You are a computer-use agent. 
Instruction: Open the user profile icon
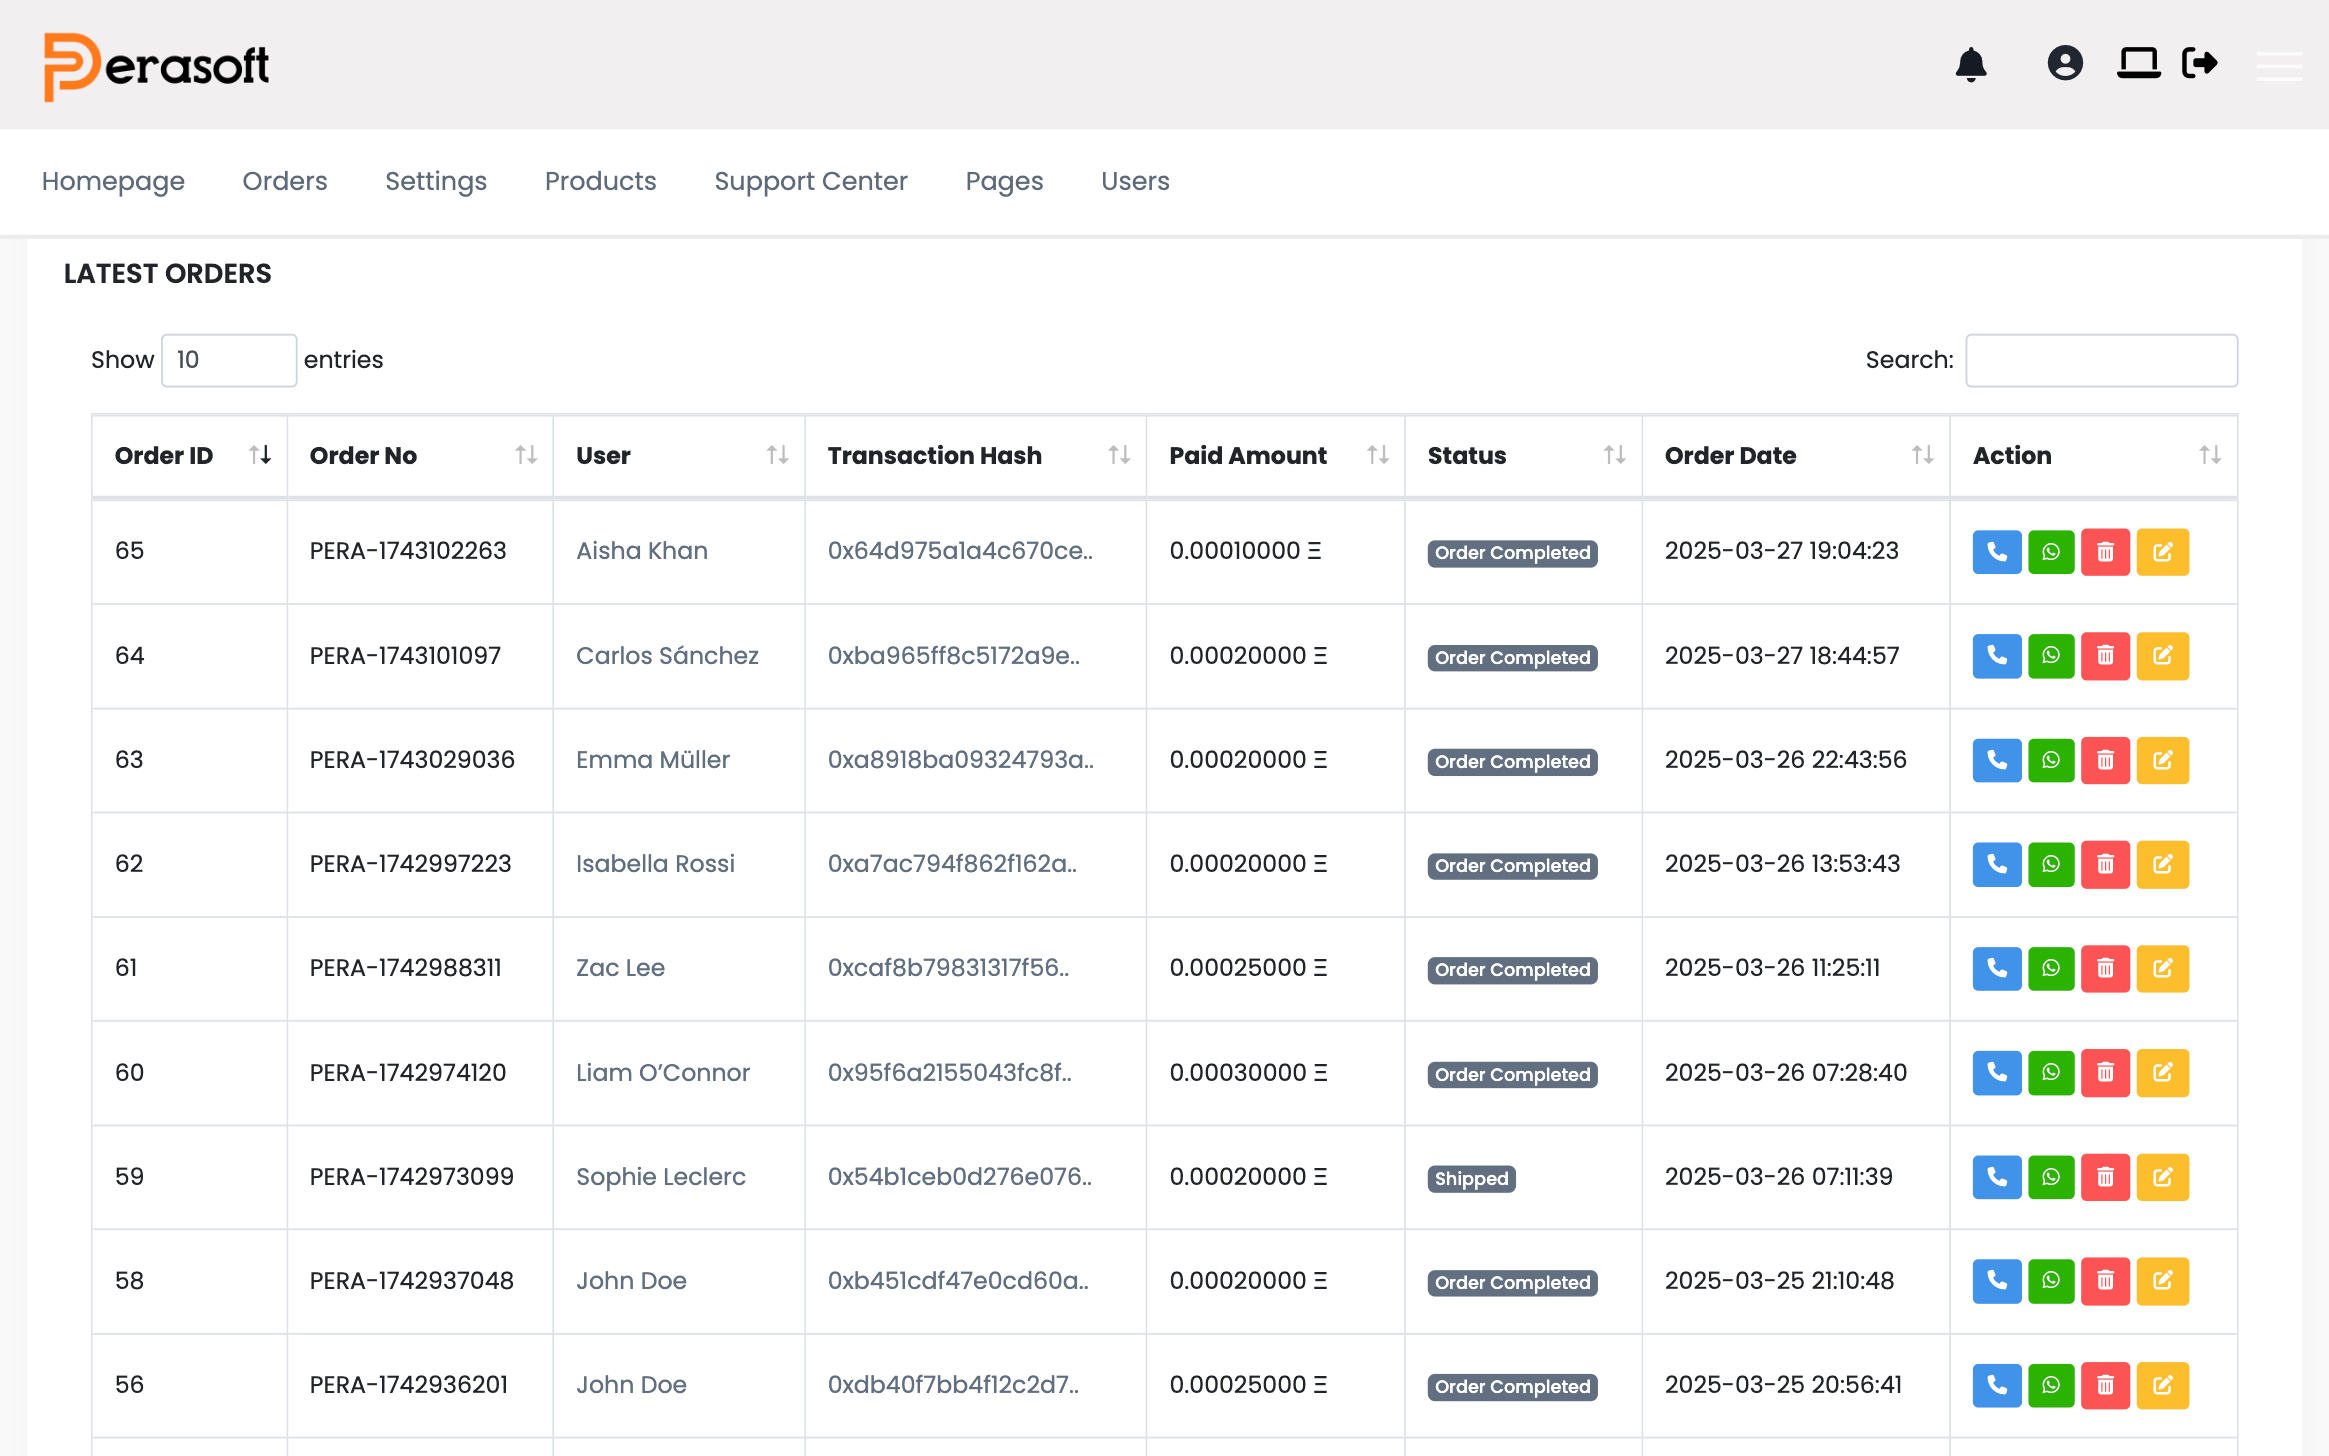click(2065, 63)
